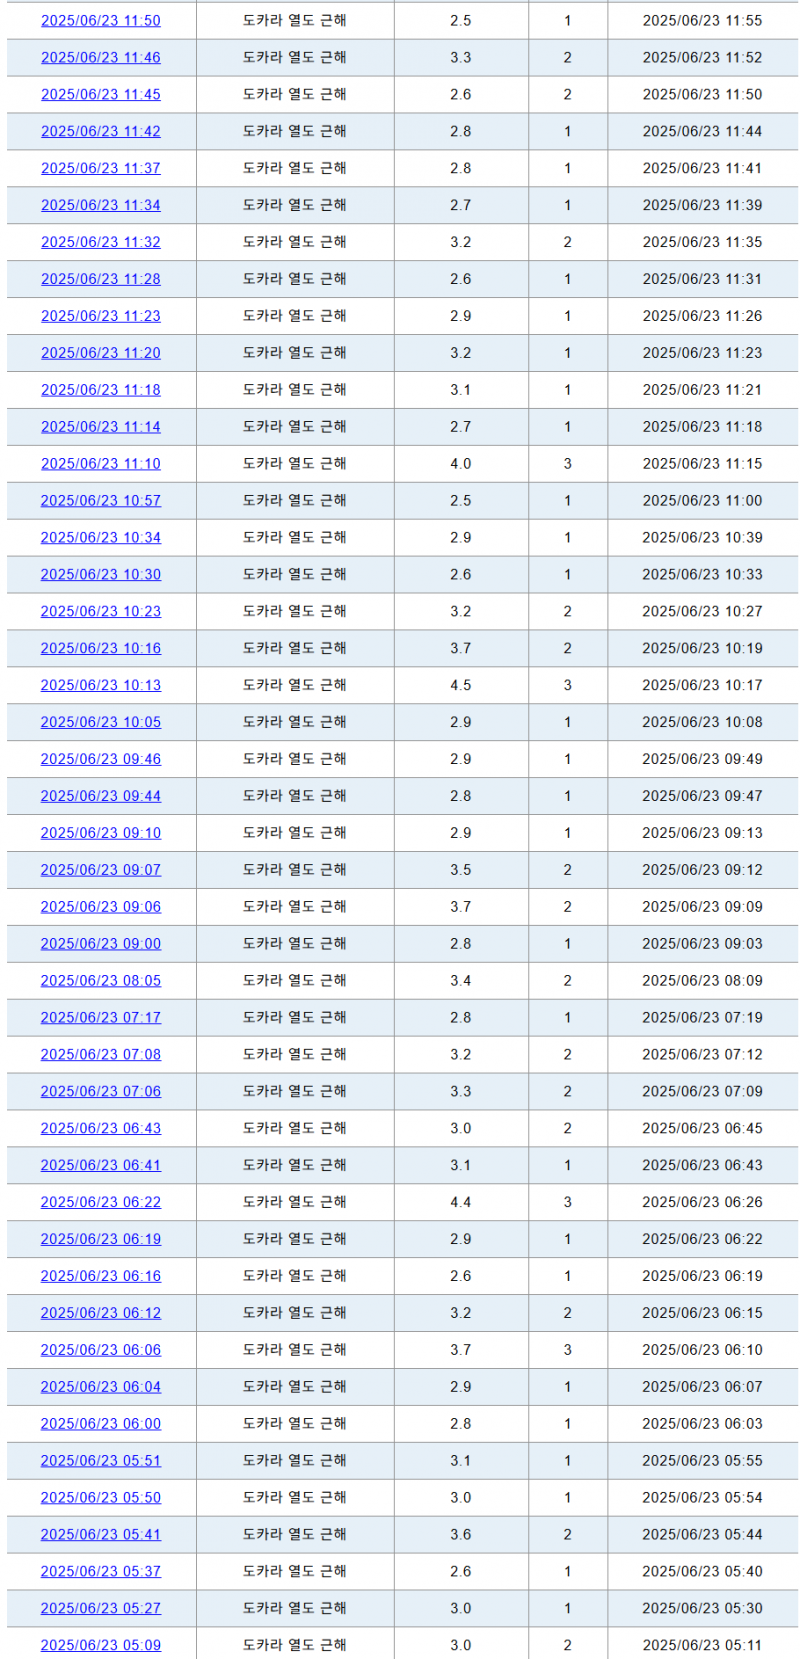The image size is (800, 1659).
Task: Select the magnitude value 4.5
Action: (x=461, y=686)
